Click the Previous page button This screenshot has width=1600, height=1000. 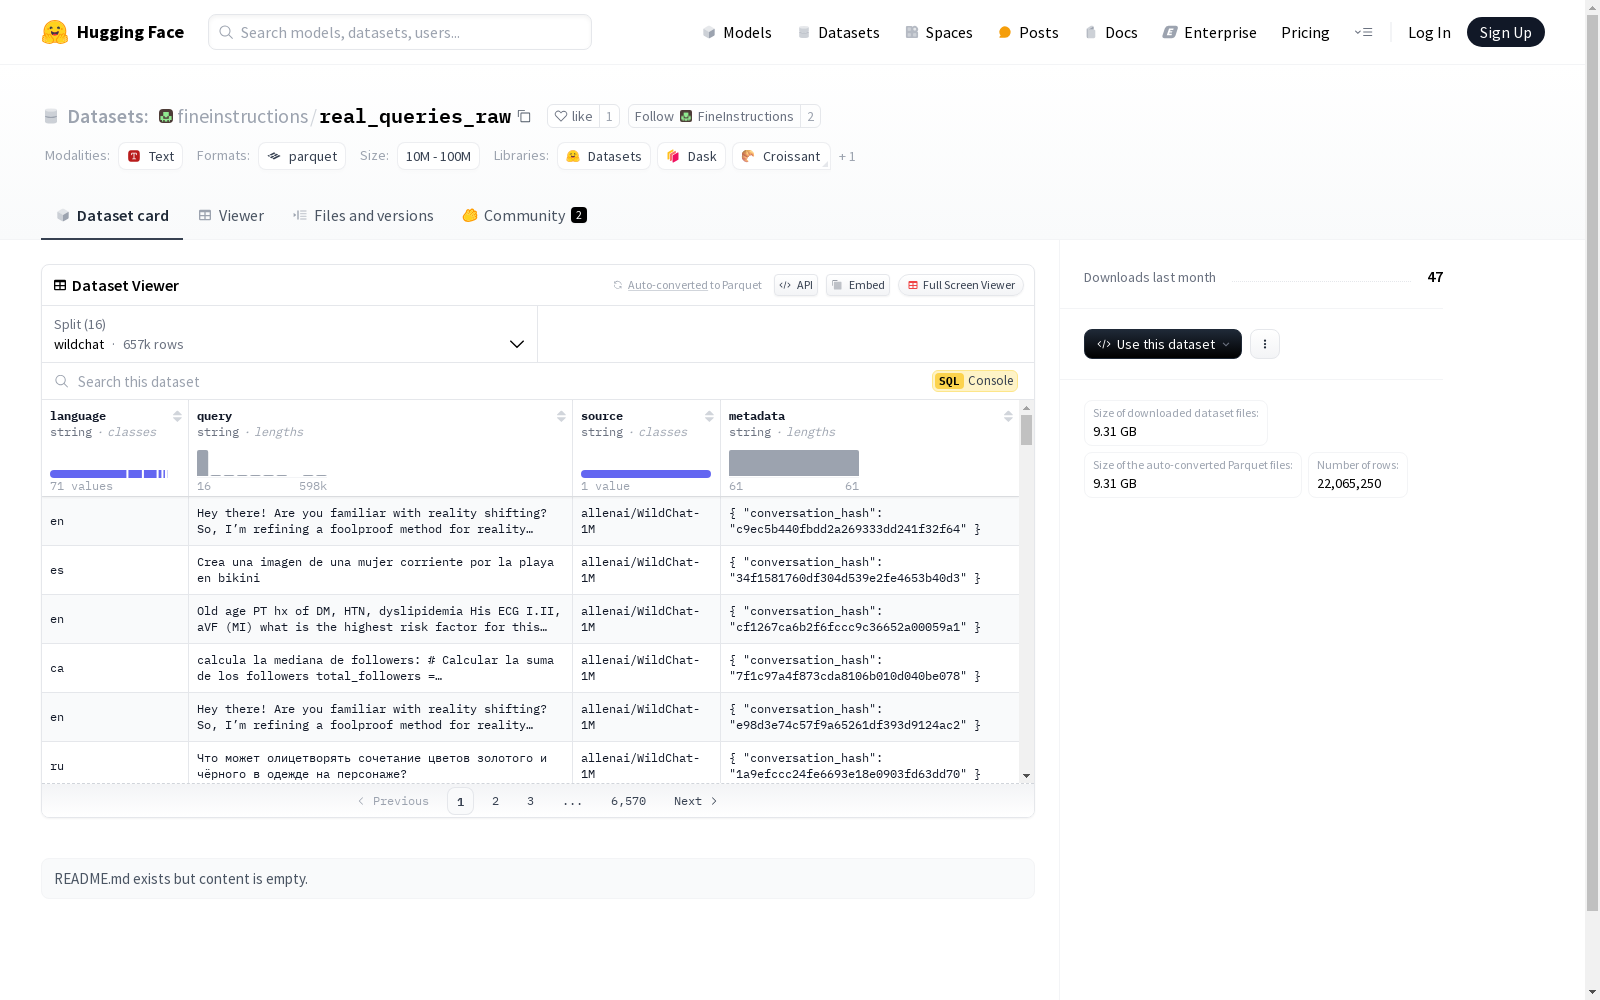(x=393, y=801)
